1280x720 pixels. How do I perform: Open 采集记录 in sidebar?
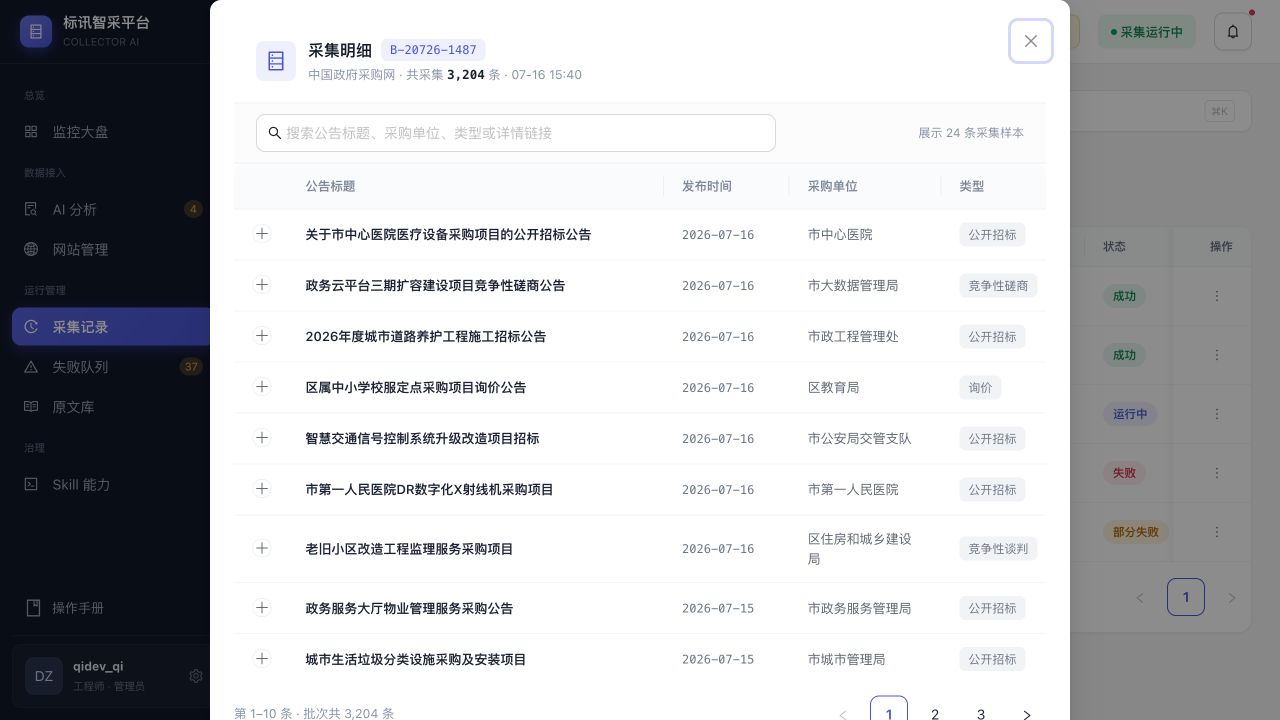[111, 327]
